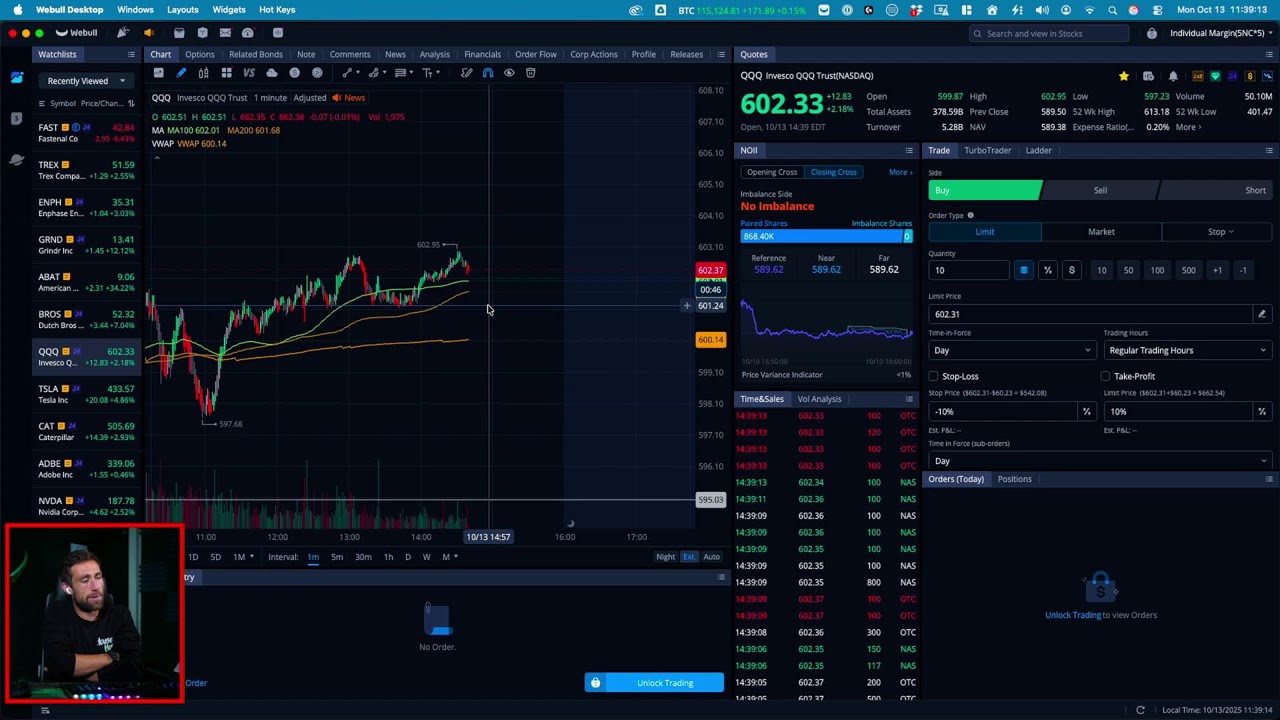Open the sub-orders Time in Force dropdown
The width and height of the screenshot is (1280, 720).
(1100, 461)
